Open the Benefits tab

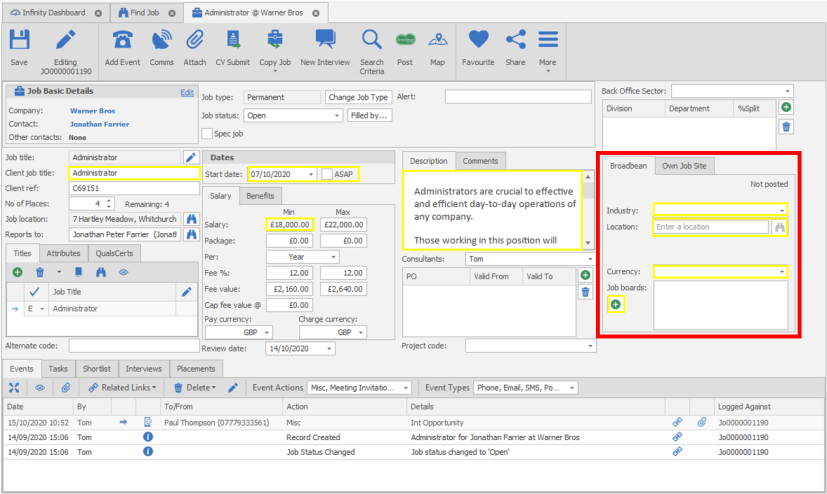point(260,196)
